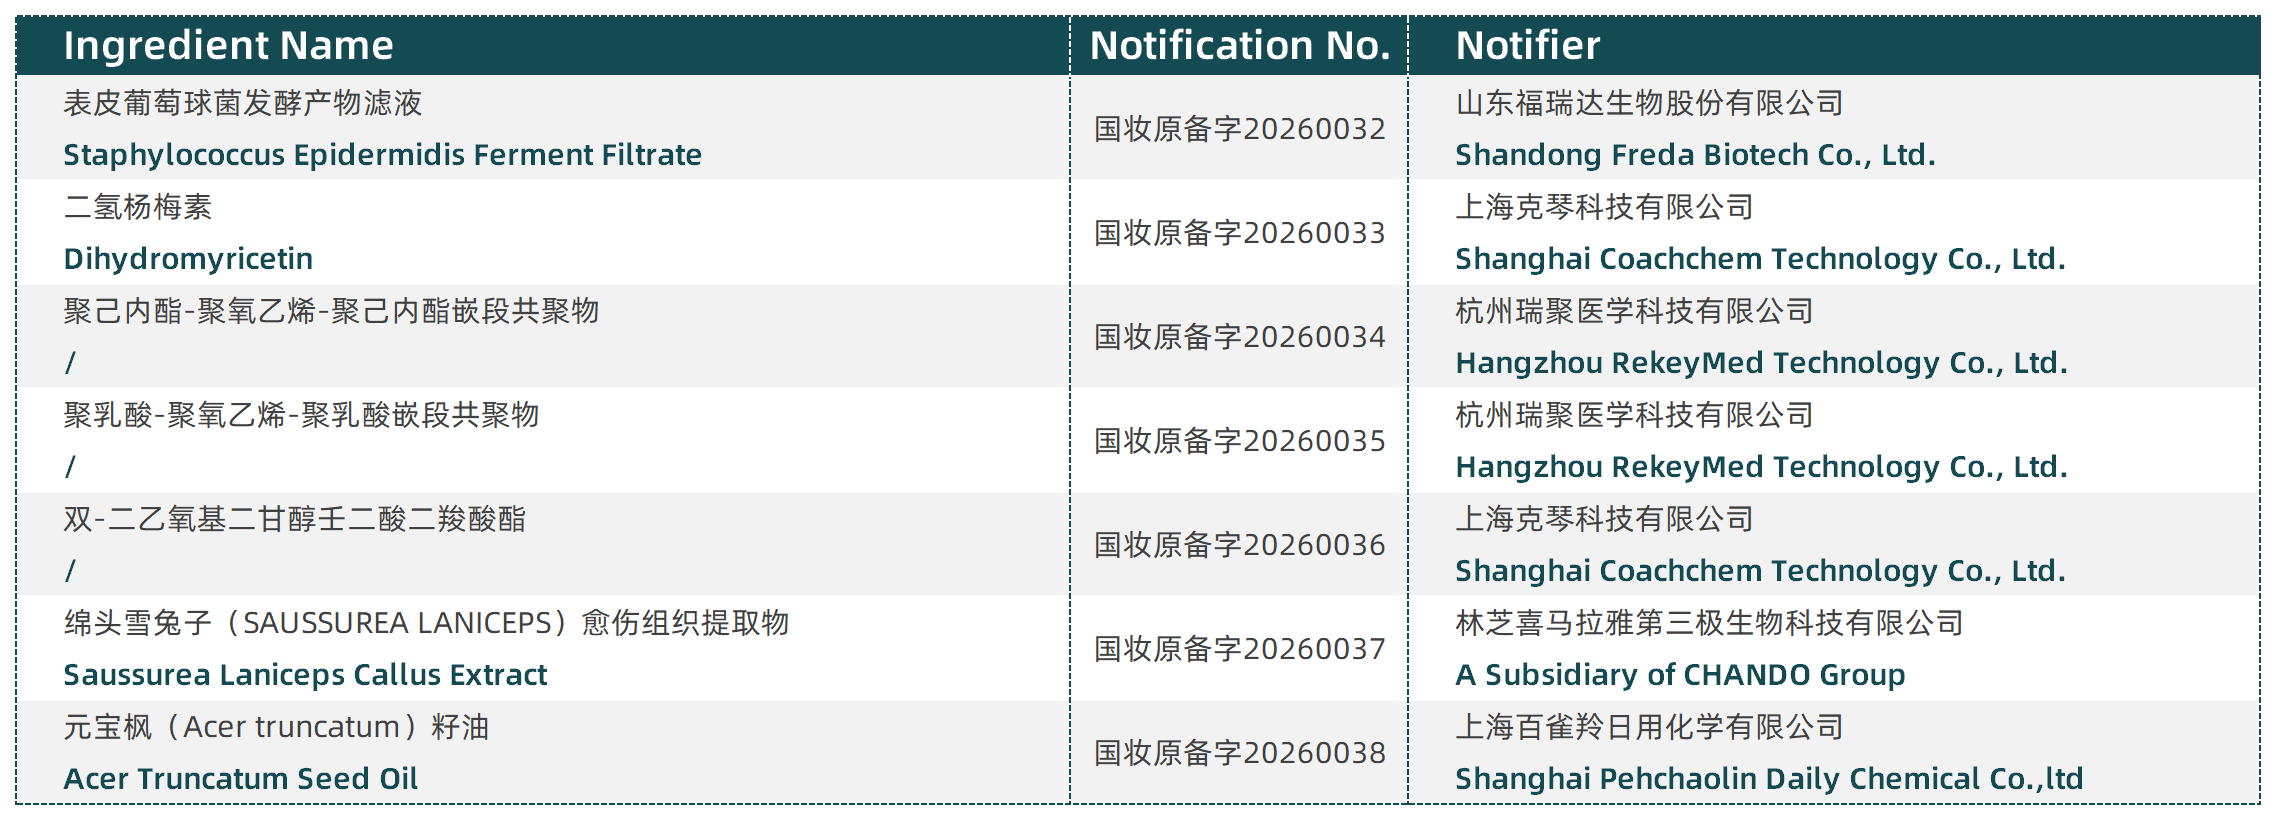The image size is (2276, 820).
Task: Select notification number 国妆原备字20260035
Action: tap(1239, 441)
